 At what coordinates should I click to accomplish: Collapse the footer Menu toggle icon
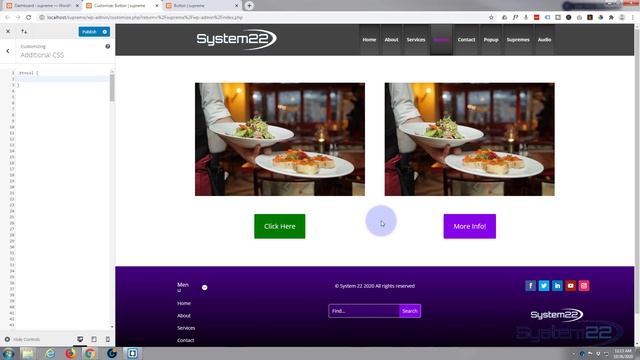[204, 287]
